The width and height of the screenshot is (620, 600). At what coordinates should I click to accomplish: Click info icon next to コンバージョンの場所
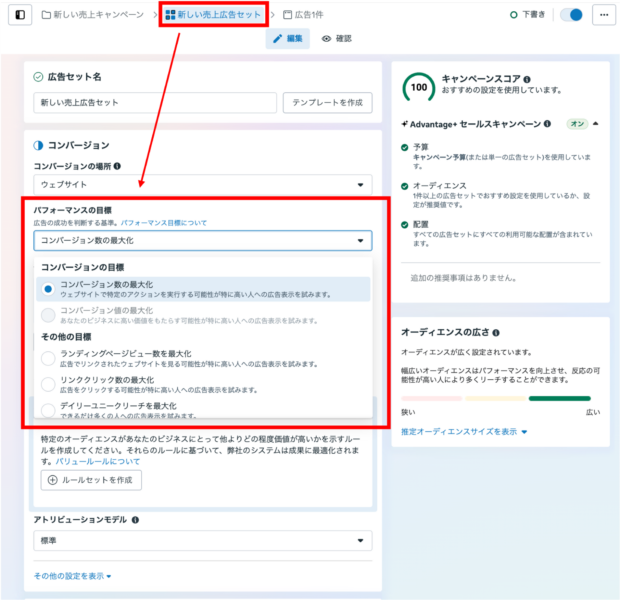117,166
